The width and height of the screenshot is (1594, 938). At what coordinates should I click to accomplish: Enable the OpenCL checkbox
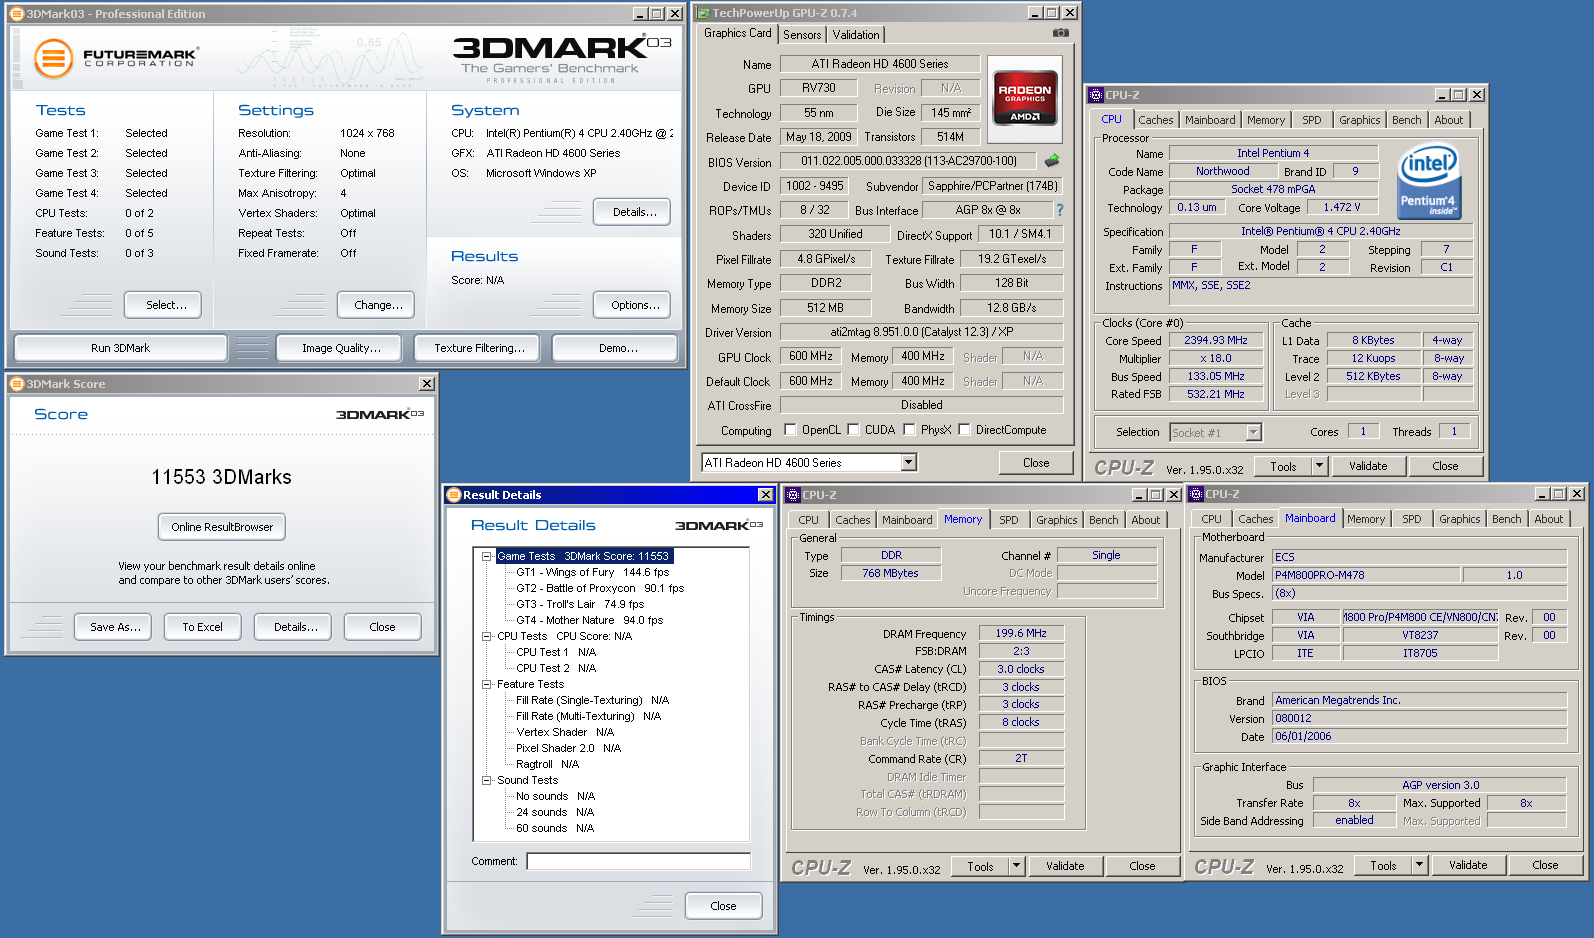point(791,430)
